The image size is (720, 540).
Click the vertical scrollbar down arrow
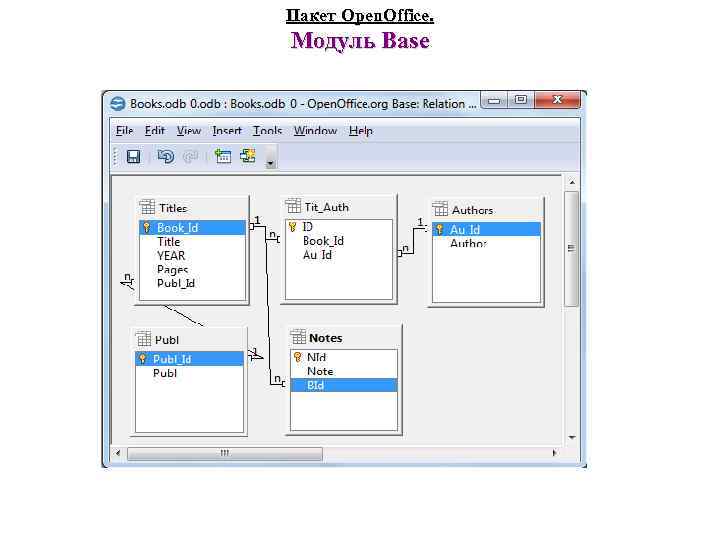pyautogui.click(x=572, y=438)
